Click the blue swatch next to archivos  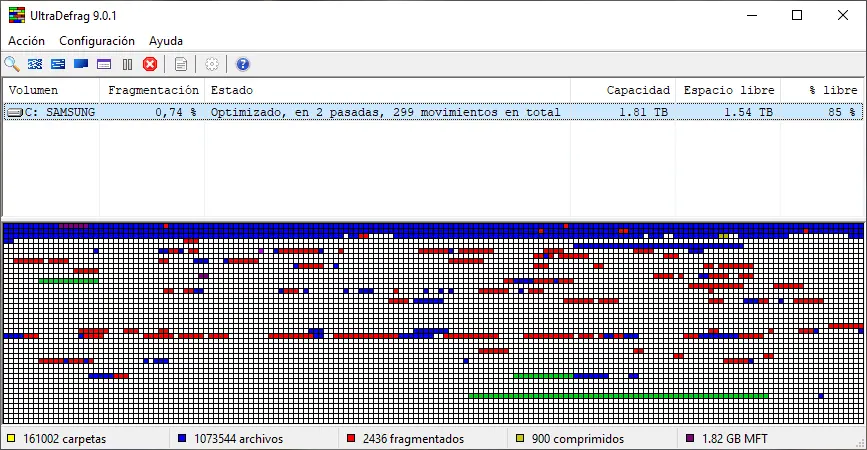(182, 438)
